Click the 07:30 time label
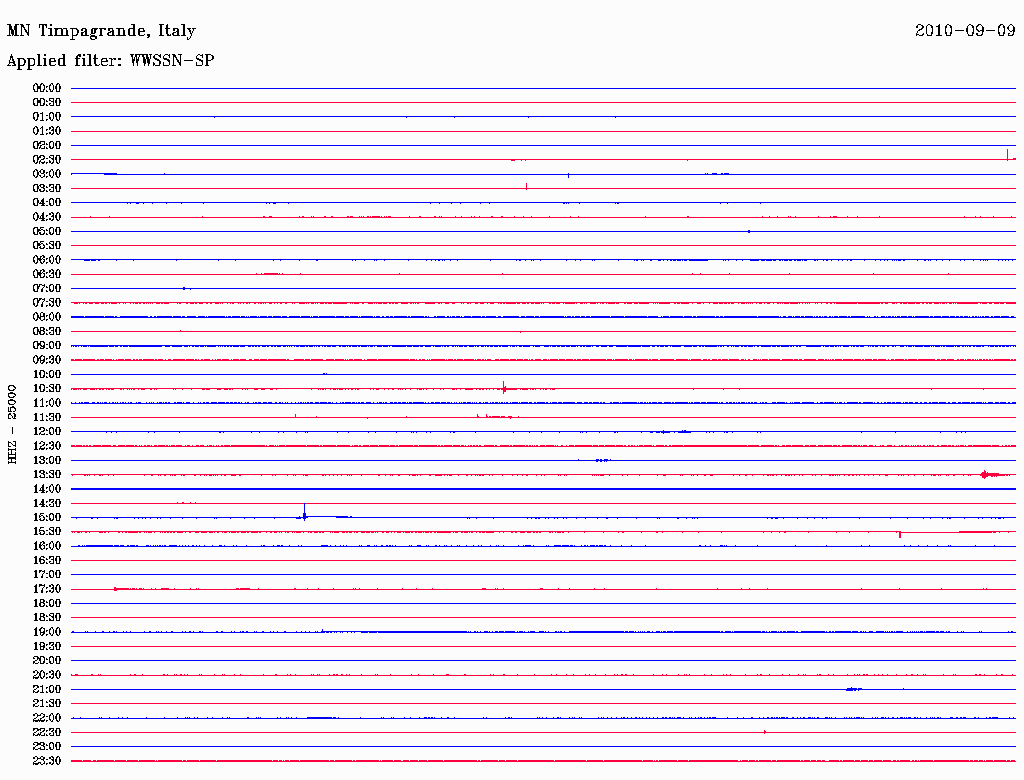 click(47, 302)
